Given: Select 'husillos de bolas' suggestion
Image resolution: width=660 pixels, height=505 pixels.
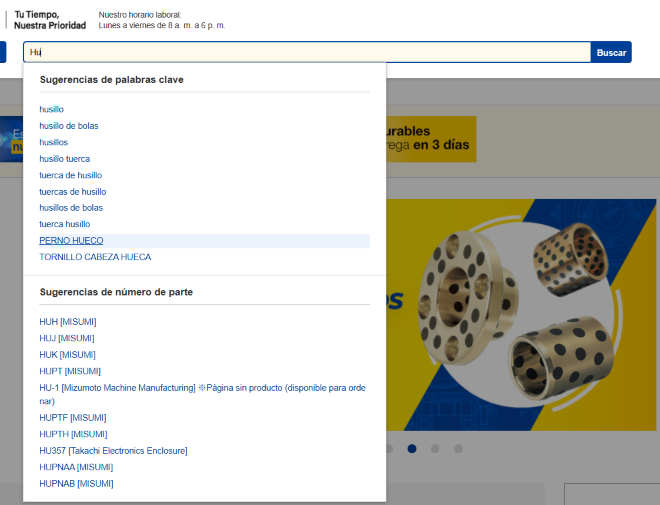Looking at the screenshot, I should [x=71, y=208].
